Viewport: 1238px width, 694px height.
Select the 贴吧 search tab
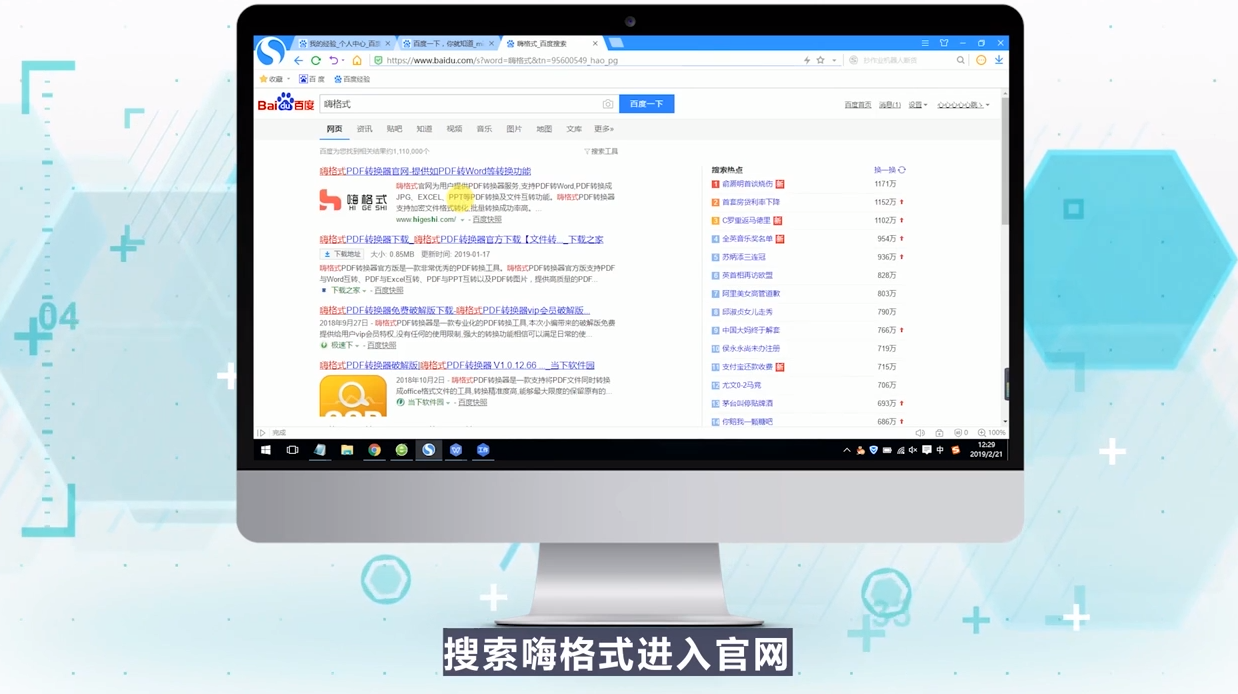click(x=394, y=129)
